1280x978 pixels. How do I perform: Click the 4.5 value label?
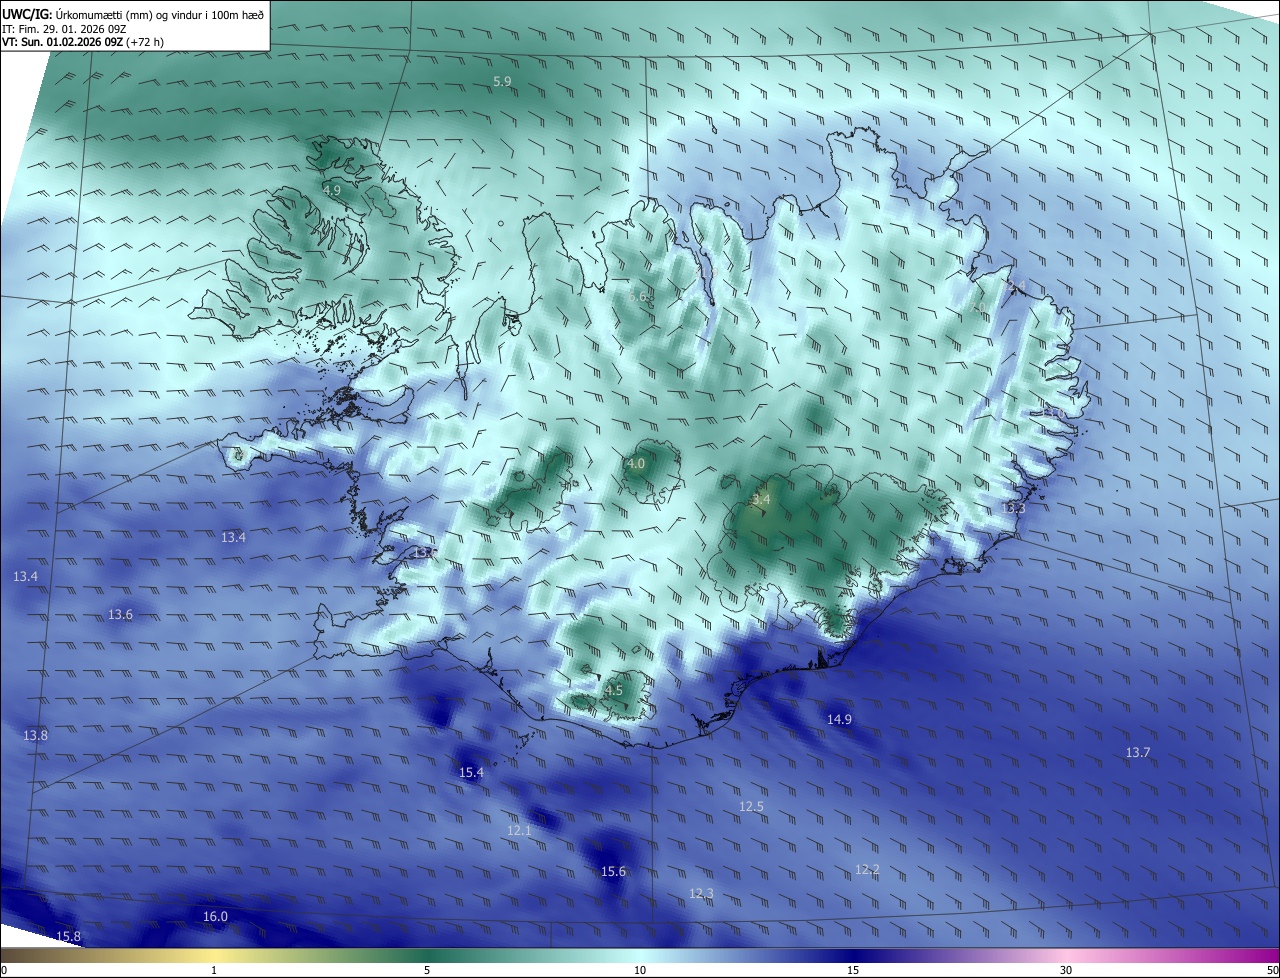pos(614,691)
